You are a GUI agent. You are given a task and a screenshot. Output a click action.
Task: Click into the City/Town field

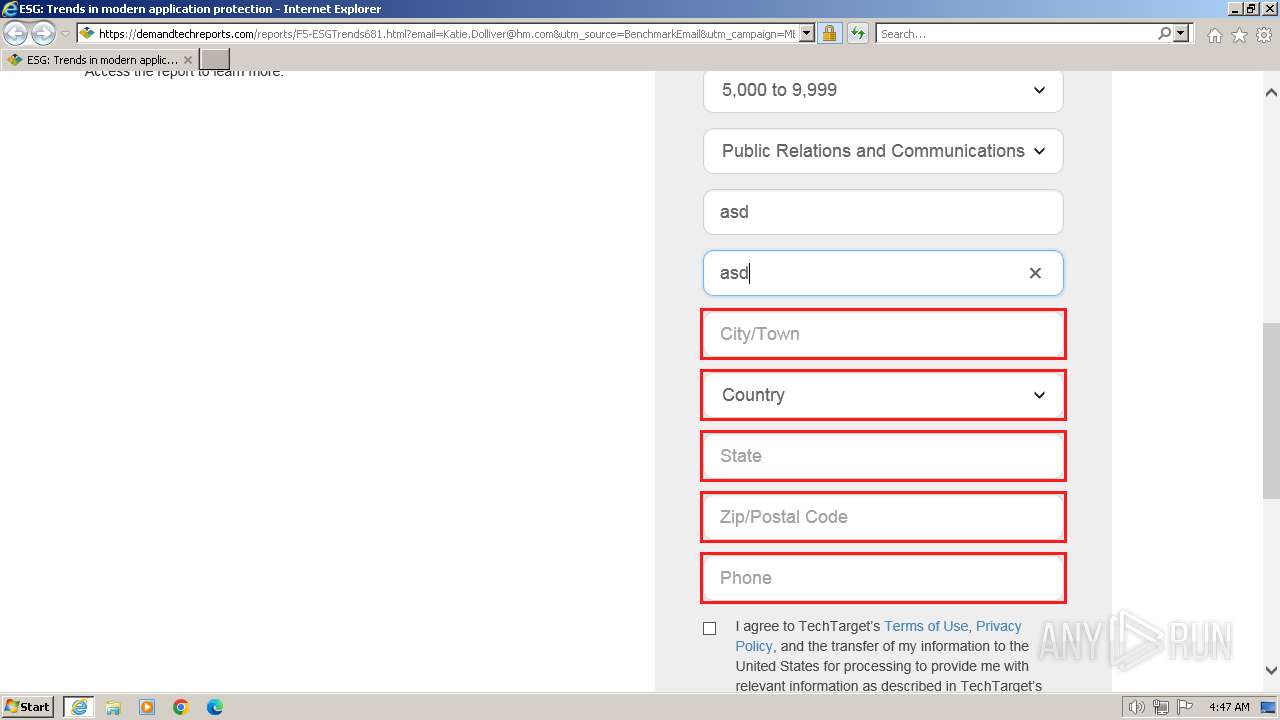[883, 334]
